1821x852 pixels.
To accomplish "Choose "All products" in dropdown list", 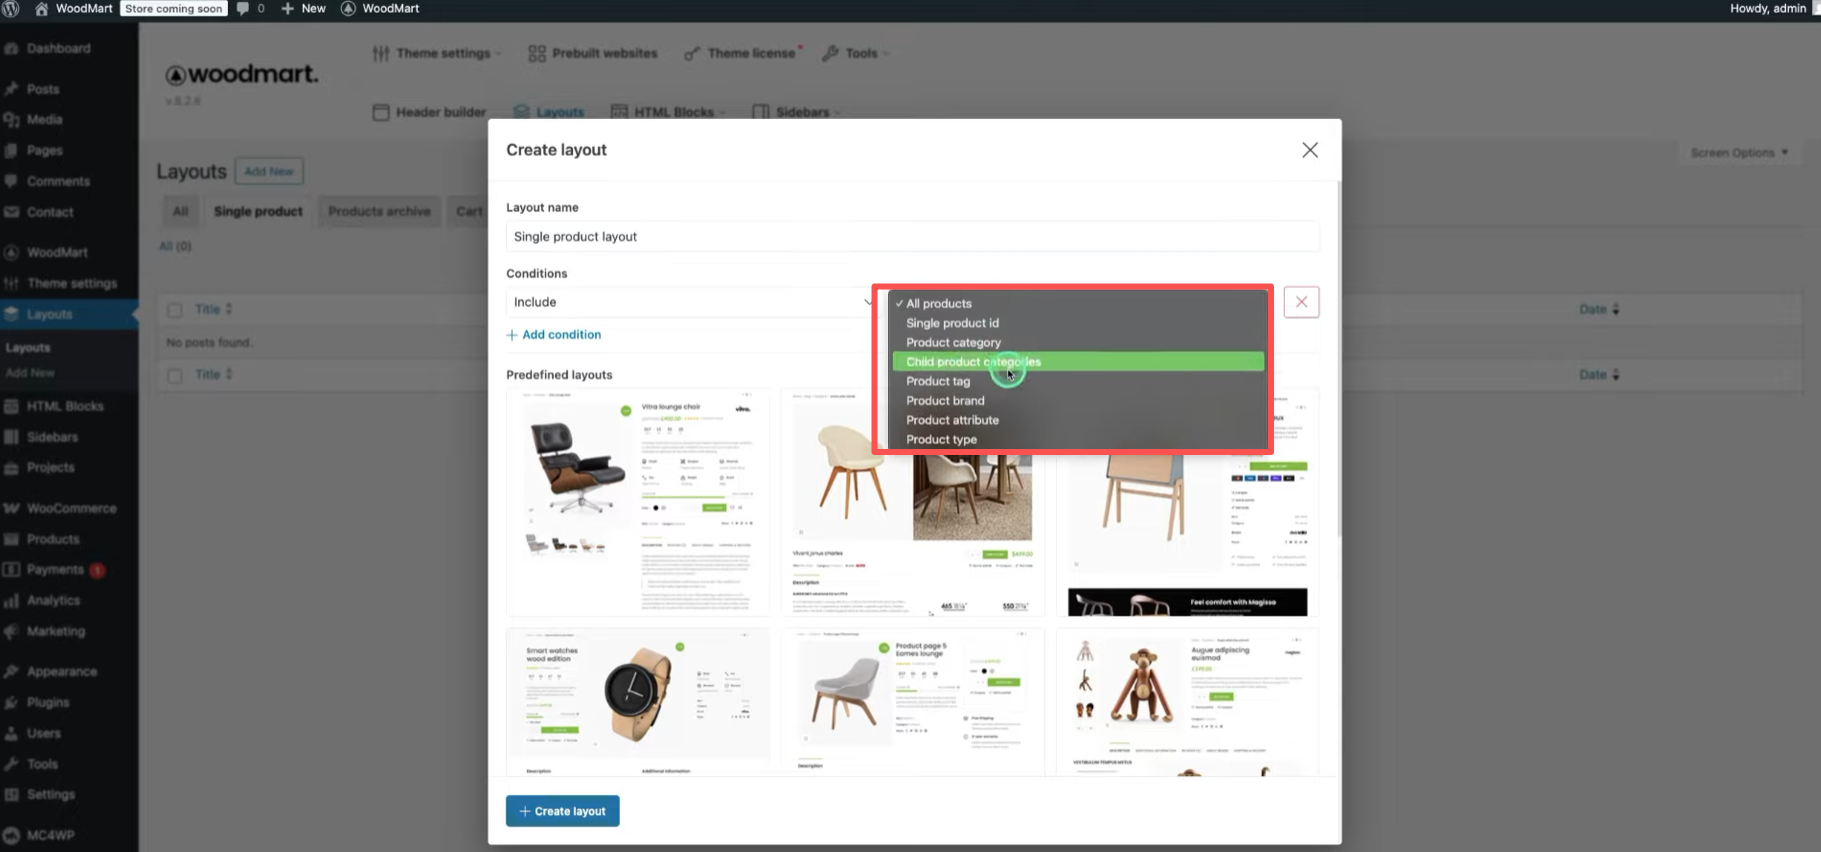I will click(1078, 303).
